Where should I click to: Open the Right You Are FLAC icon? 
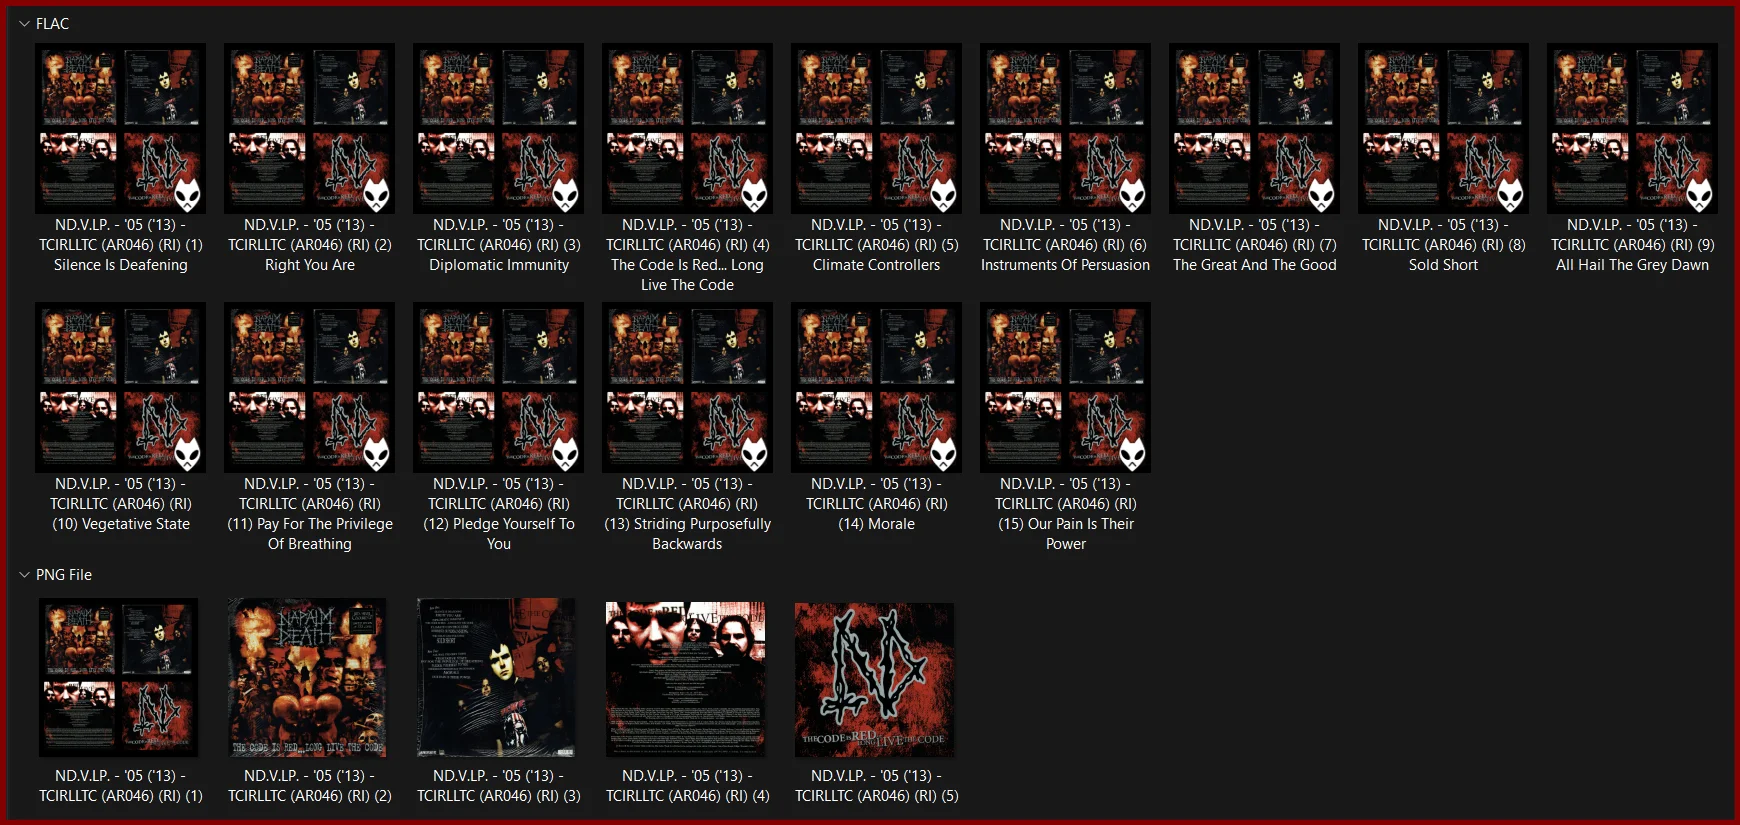click(x=310, y=128)
